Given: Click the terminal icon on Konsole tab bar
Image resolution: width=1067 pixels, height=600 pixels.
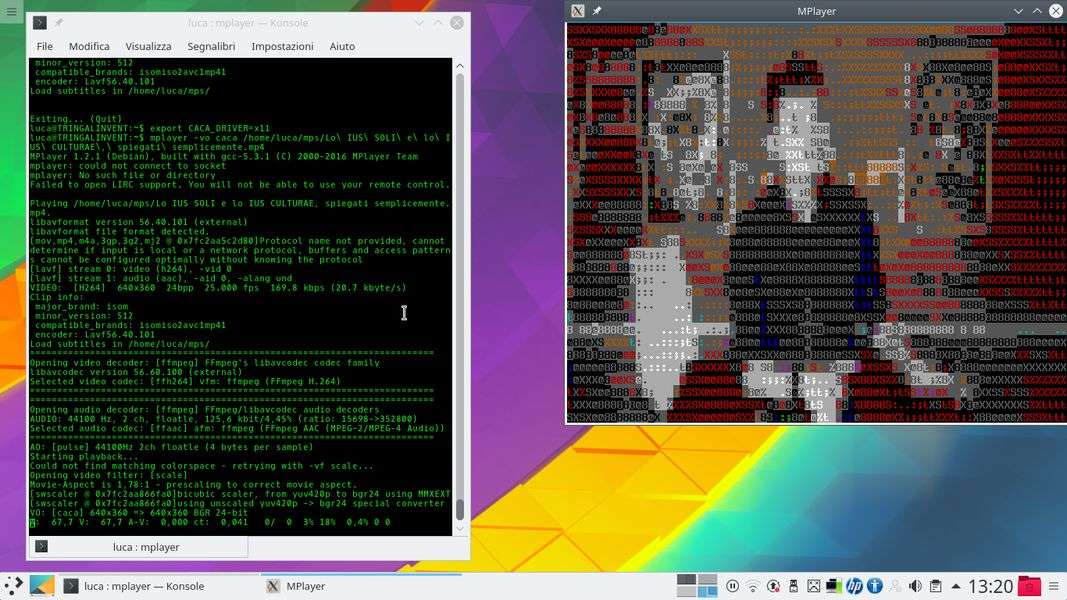Looking at the screenshot, I should coord(42,546).
